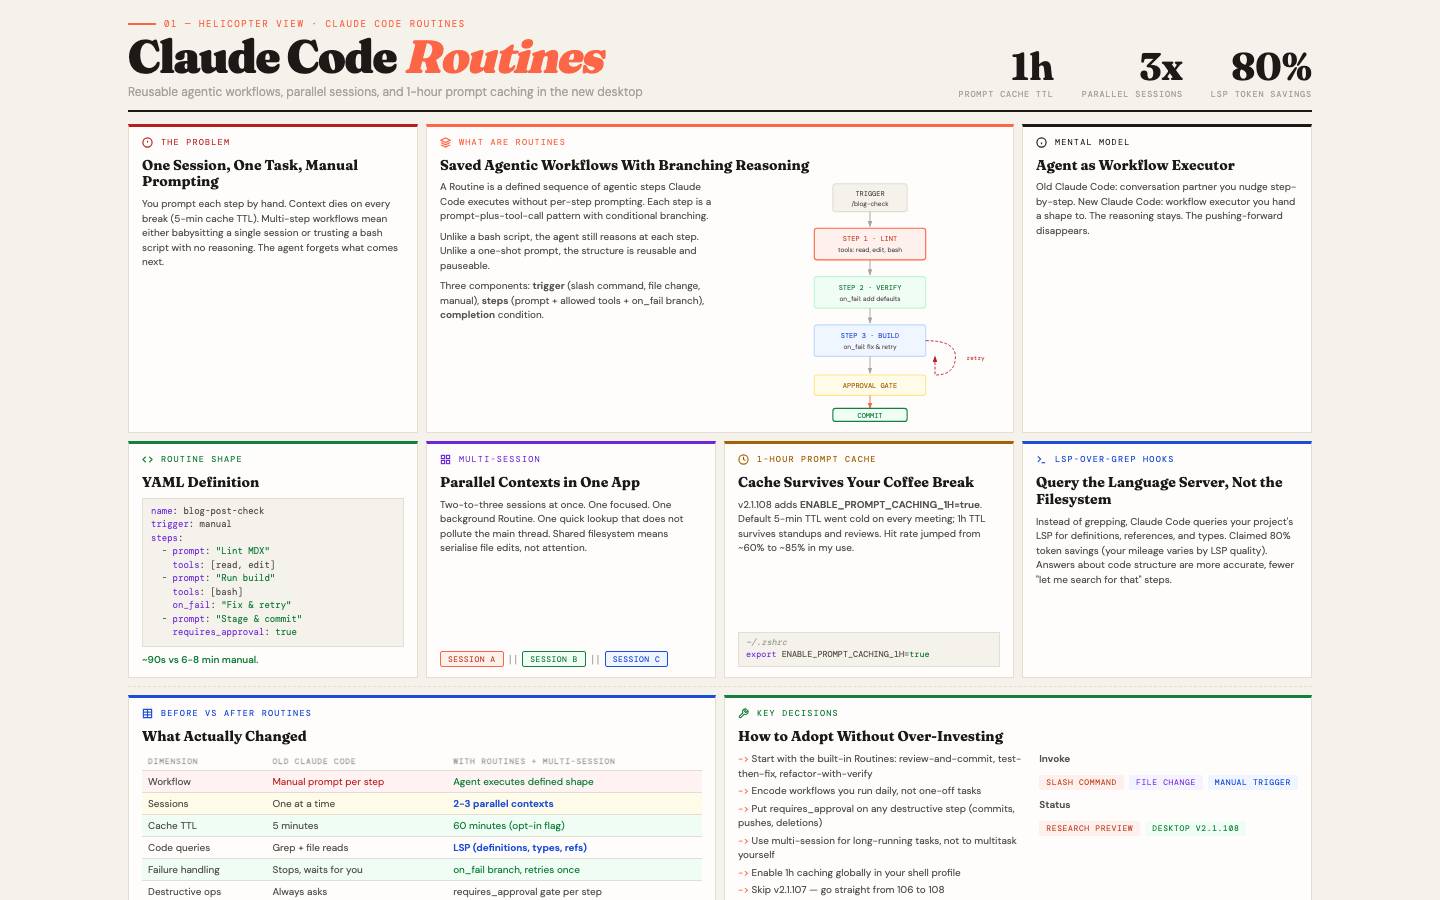Click the 60 minutes (opt-in flag) cell
The height and width of the screenshot is (900, 1440).
point(509,826)
